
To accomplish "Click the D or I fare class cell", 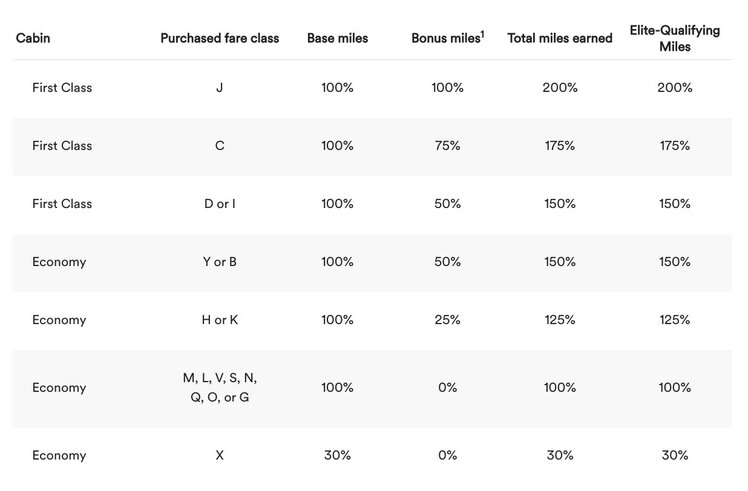I will [x=219, y=204].
